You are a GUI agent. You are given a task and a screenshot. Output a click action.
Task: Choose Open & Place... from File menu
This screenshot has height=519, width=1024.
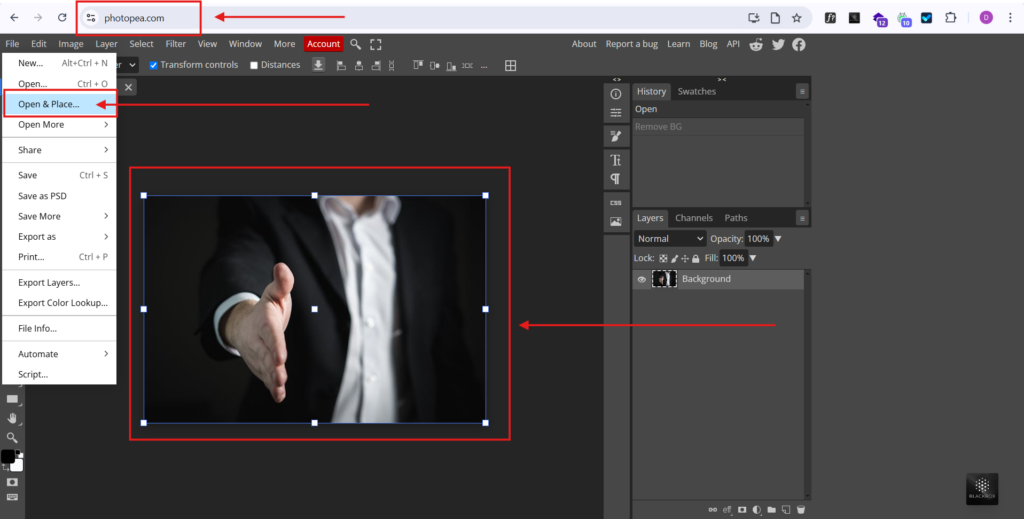coord(60,104)
